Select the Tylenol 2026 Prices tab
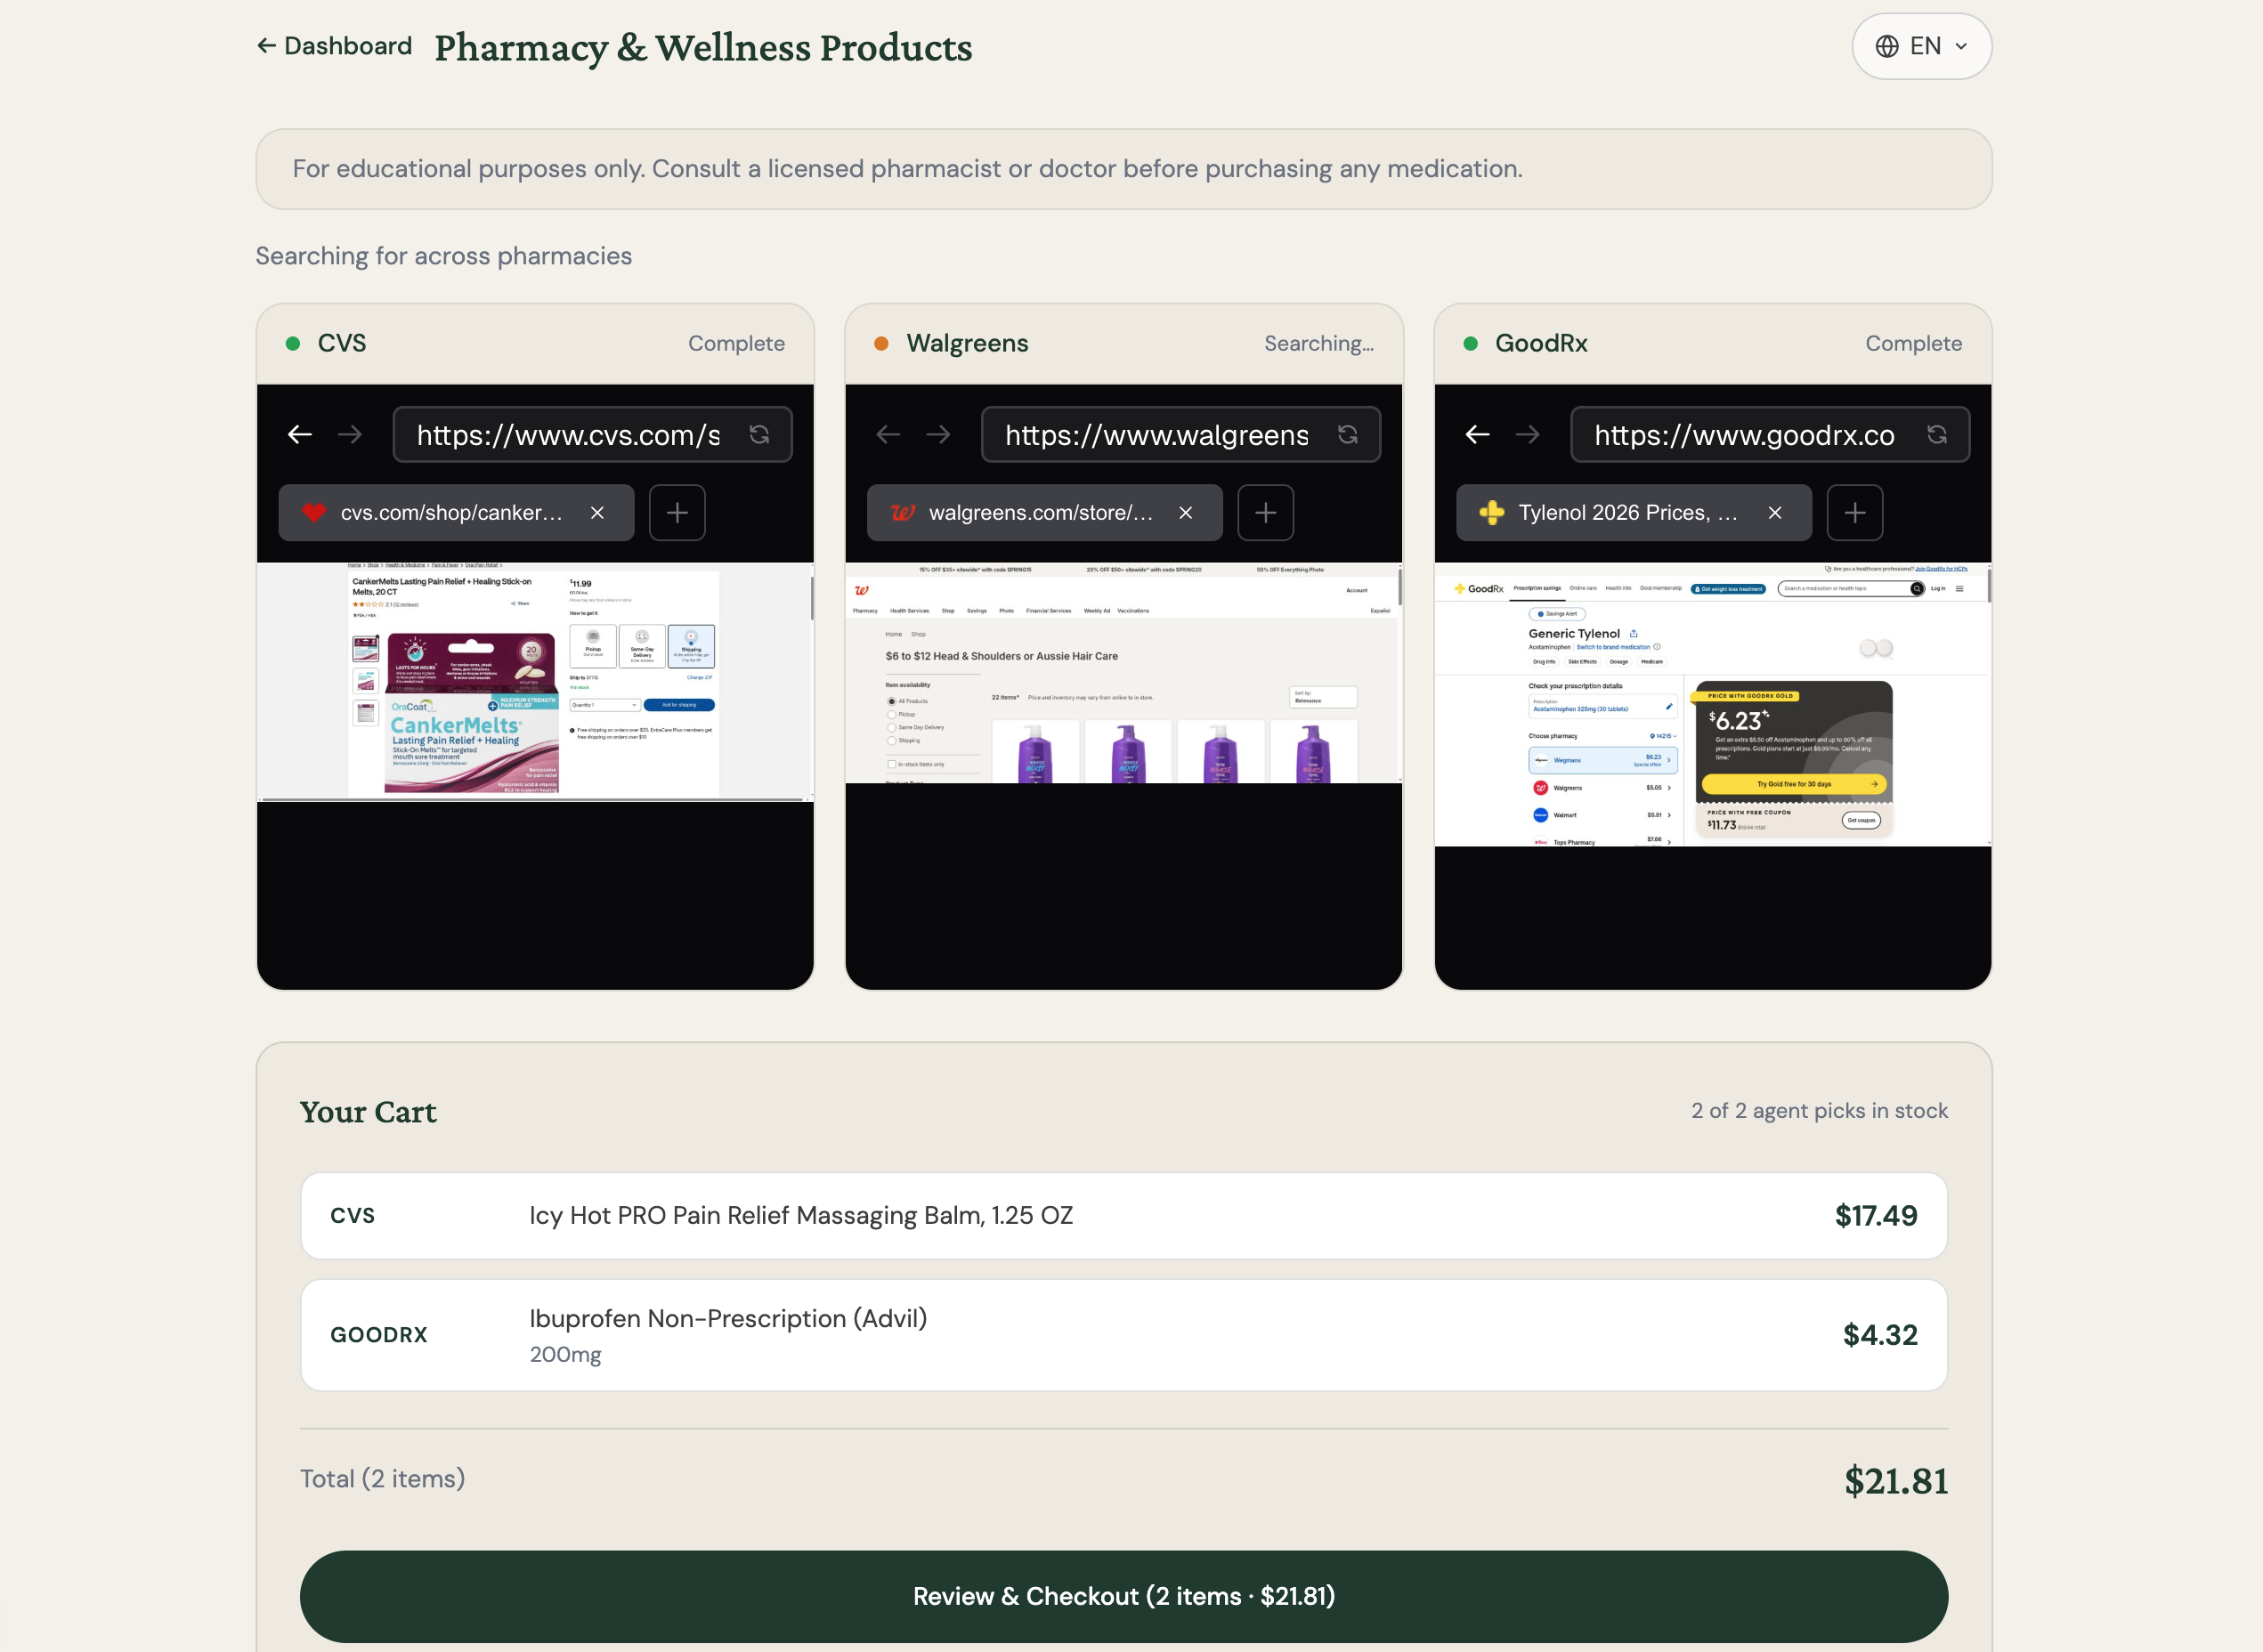 click(x=1625, y=513)
